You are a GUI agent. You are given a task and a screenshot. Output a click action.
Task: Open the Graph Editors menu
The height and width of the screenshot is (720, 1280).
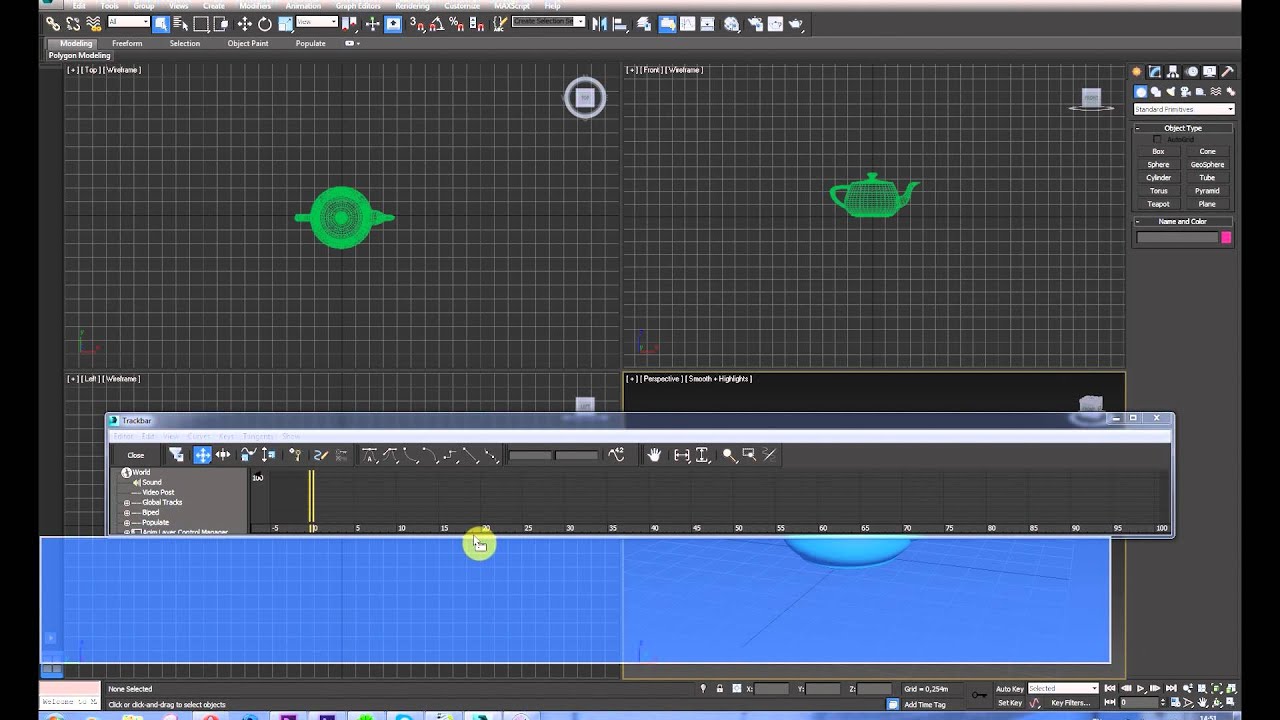(357, 6)
